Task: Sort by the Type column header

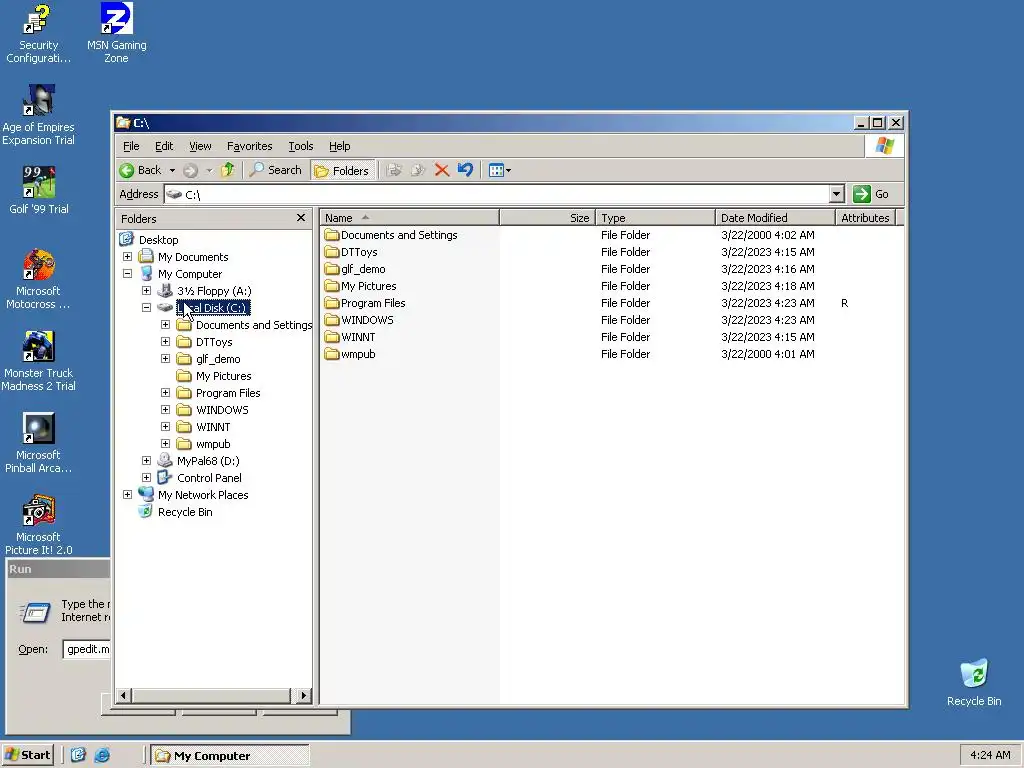Action: (656, 217)
